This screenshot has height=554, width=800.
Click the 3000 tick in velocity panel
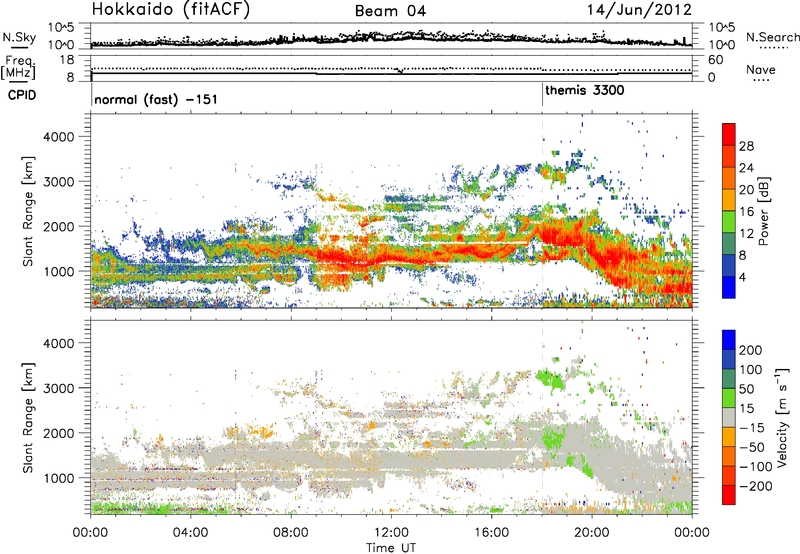coord(58,388)
